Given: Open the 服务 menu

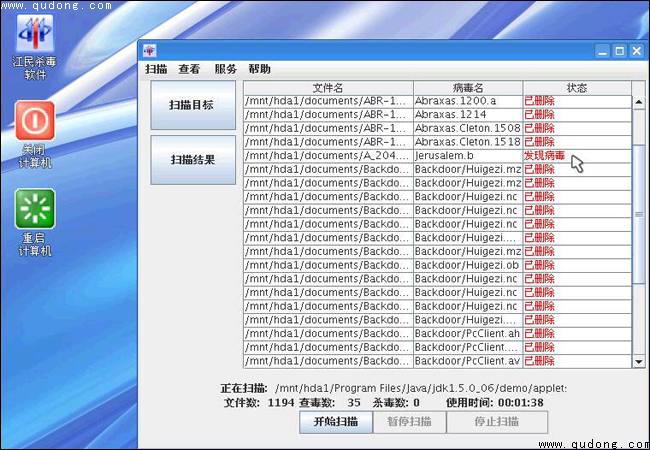Looking at the screenshot, I should 225,69.
